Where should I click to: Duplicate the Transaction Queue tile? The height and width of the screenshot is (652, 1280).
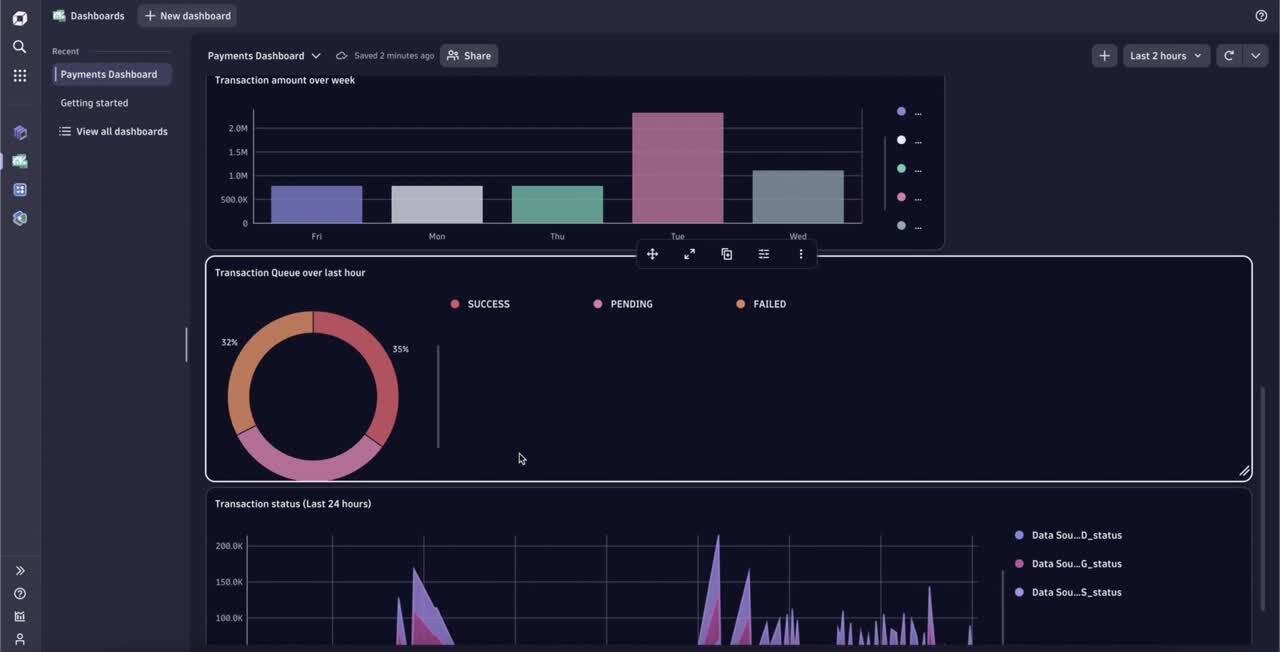727,254
